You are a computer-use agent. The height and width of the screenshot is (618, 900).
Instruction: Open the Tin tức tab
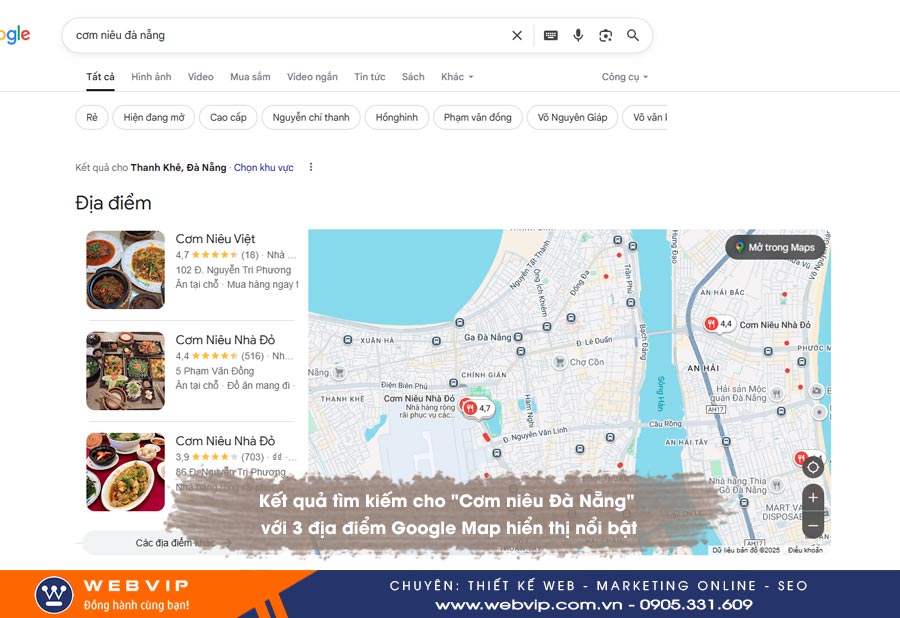tap(370, 77)
